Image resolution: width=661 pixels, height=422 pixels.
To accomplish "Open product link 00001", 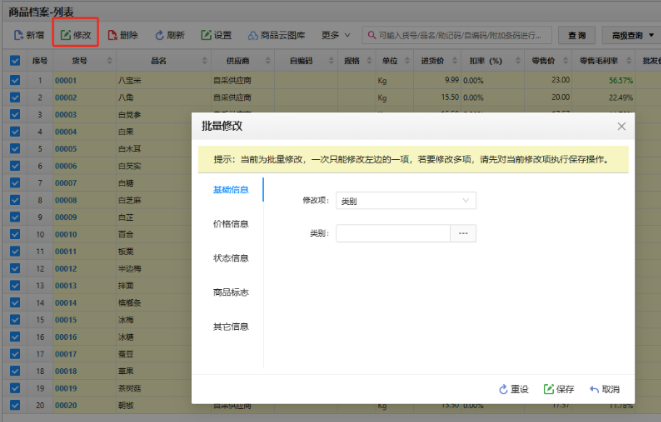I will pyautogui.click(x=66, y=80).
